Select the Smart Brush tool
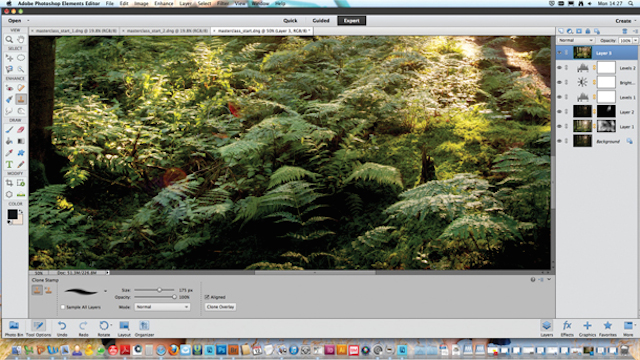 tap(9, 99)
